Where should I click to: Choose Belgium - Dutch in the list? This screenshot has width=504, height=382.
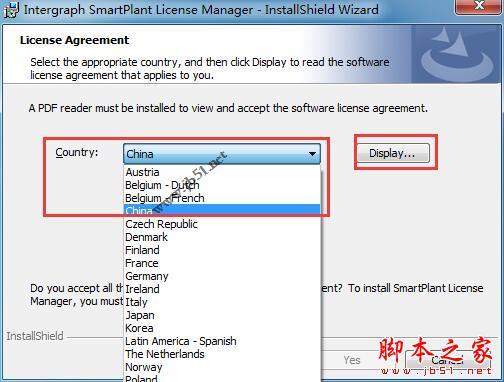pos(222,185)
